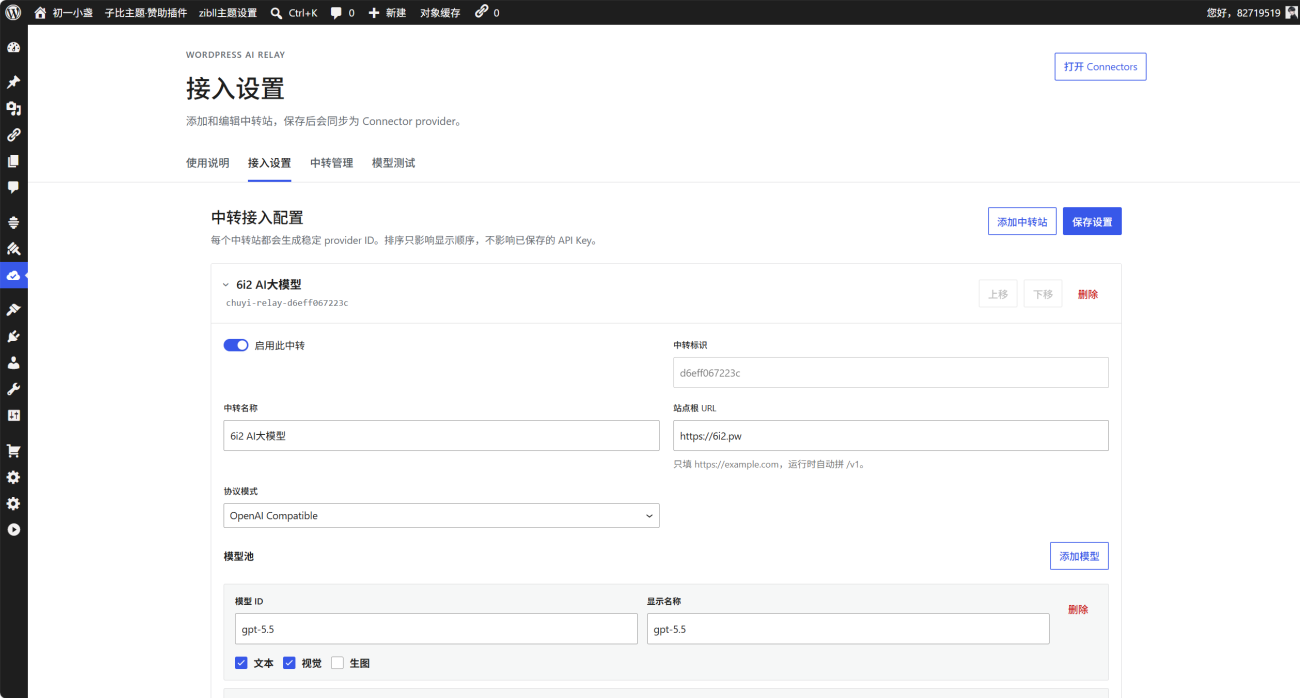
Task: Open the WordPress logo menu
Action: pyautogui.click(x=13, y=12)
